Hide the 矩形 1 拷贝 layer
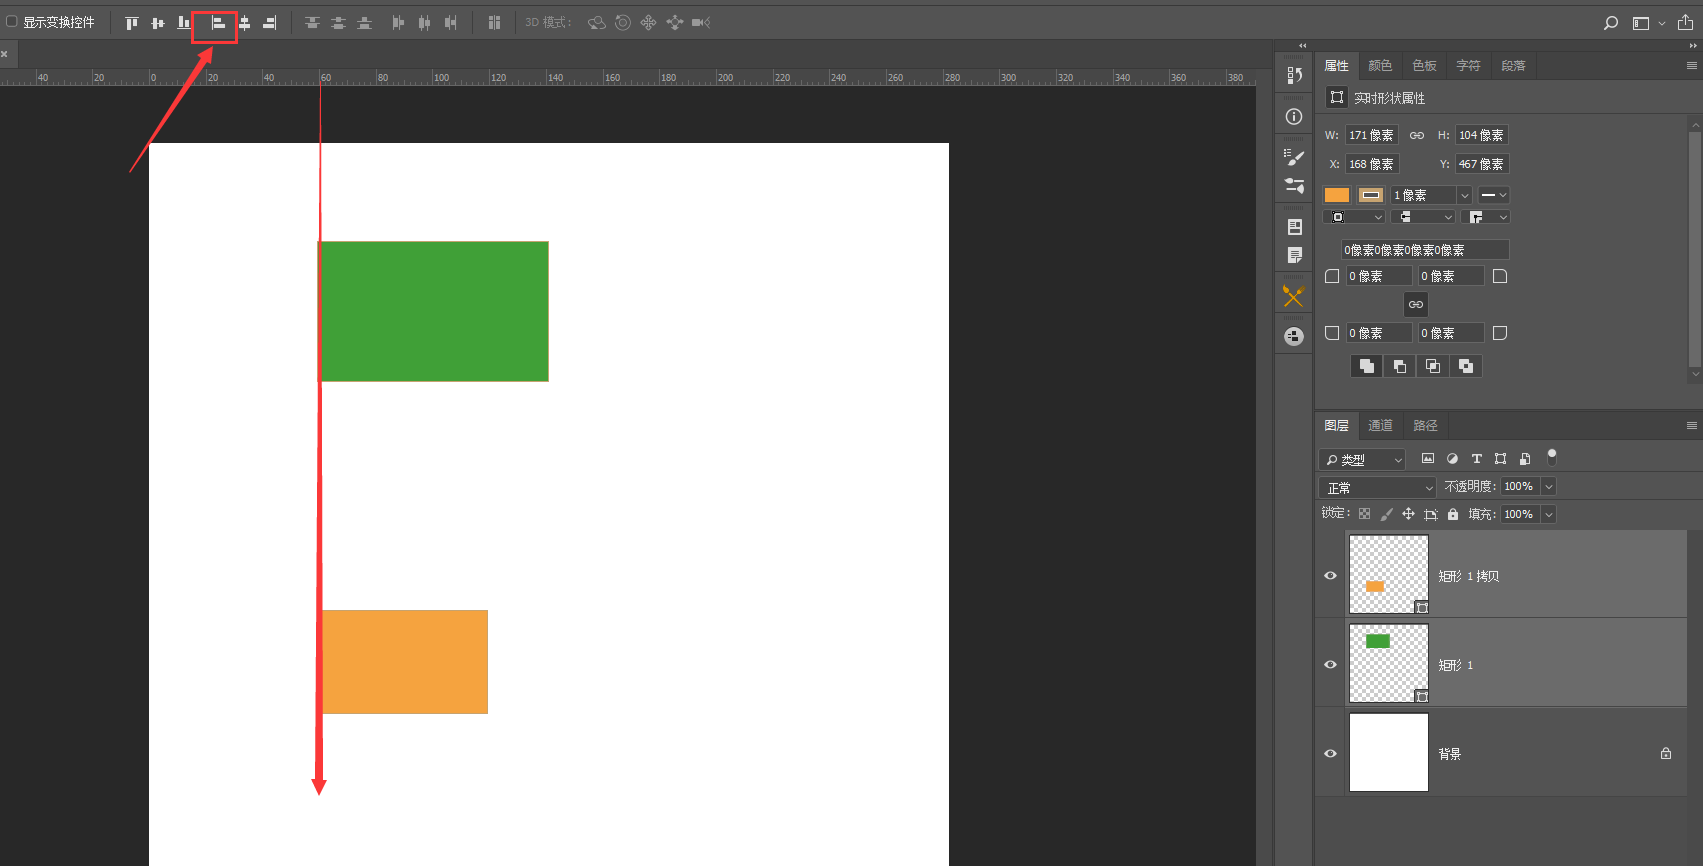Viewport: 1703px width, 866px height. (1330, 576)
